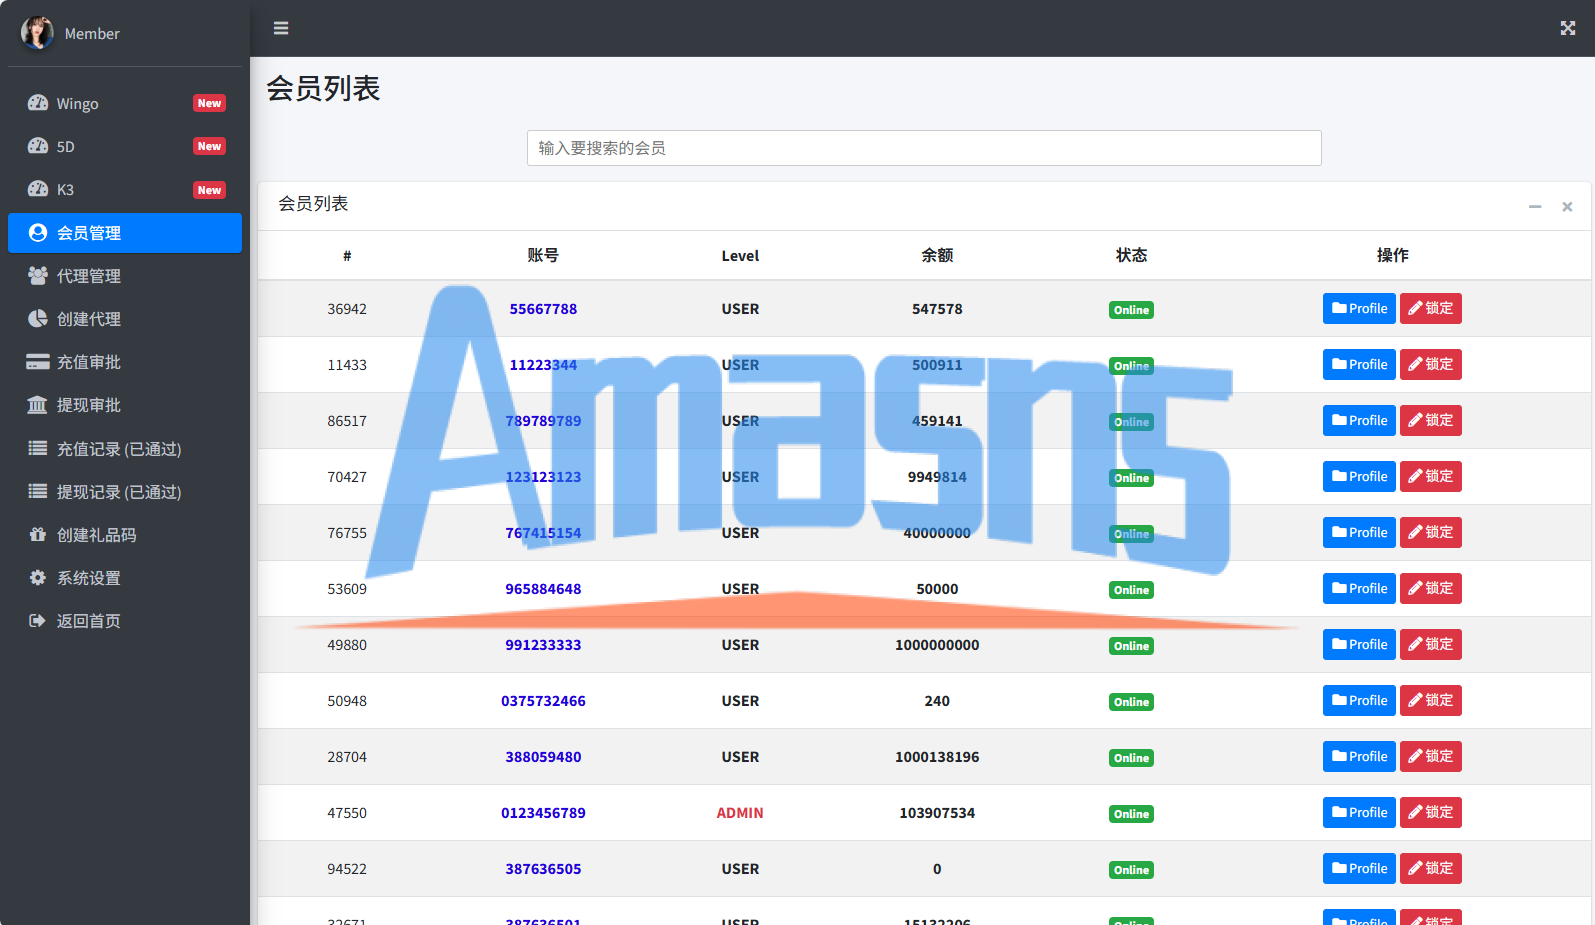The image size is (1595, 925).
Task: Open 充值记录 (已通过) list icon
Action: [38, 448]
